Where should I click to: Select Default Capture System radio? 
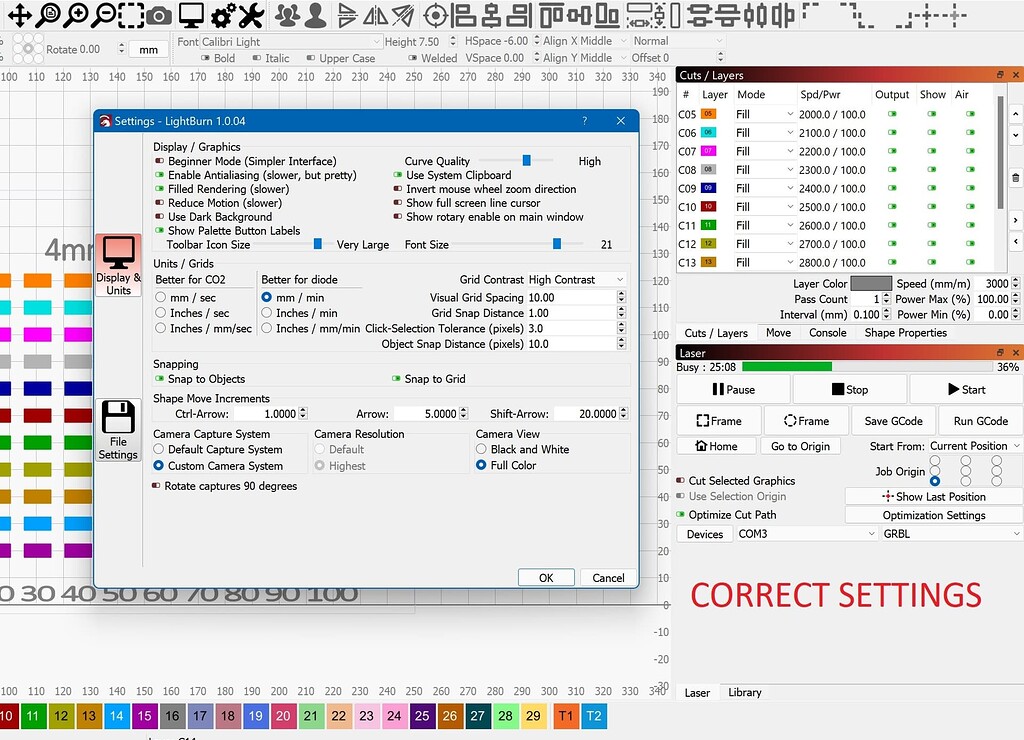(159, 449)
